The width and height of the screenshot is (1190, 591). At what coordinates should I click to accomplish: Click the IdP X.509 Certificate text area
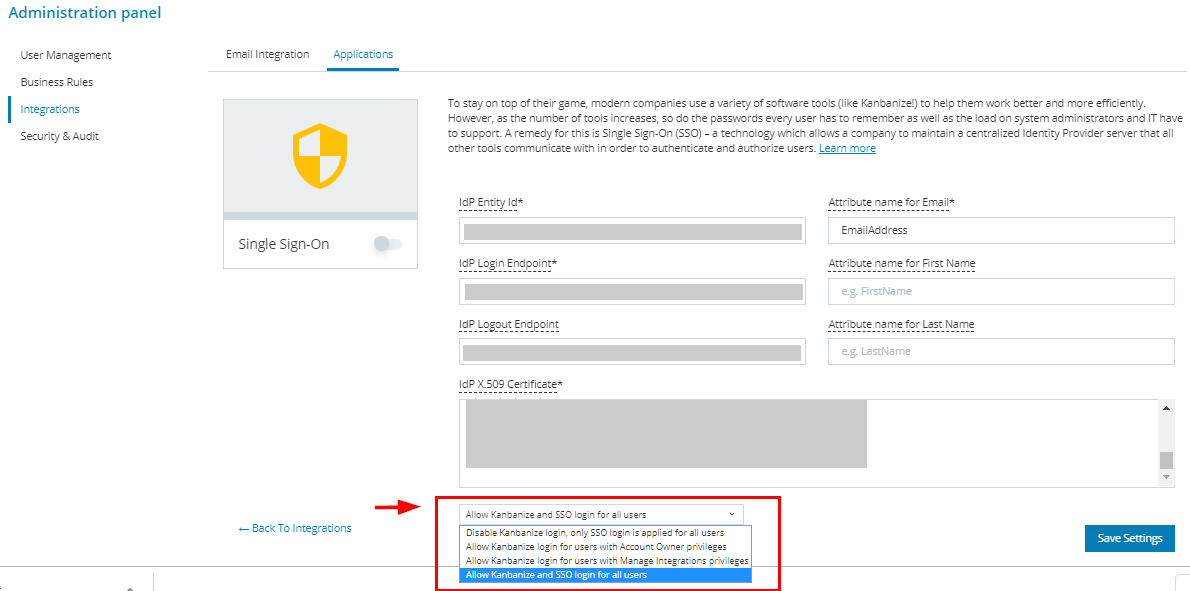tap(809, 443)
